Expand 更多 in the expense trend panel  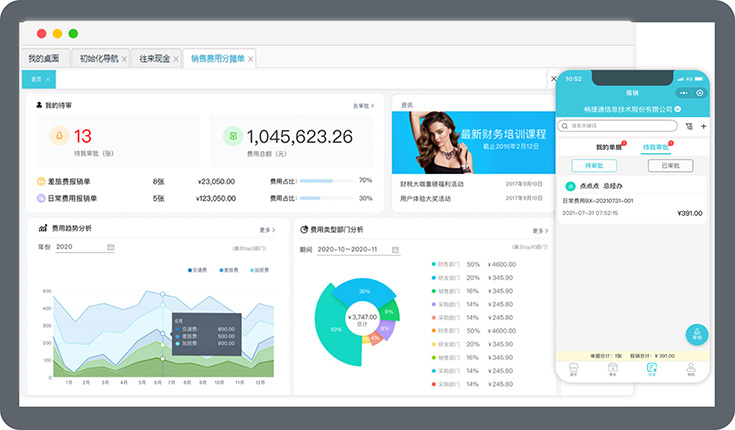266,229
